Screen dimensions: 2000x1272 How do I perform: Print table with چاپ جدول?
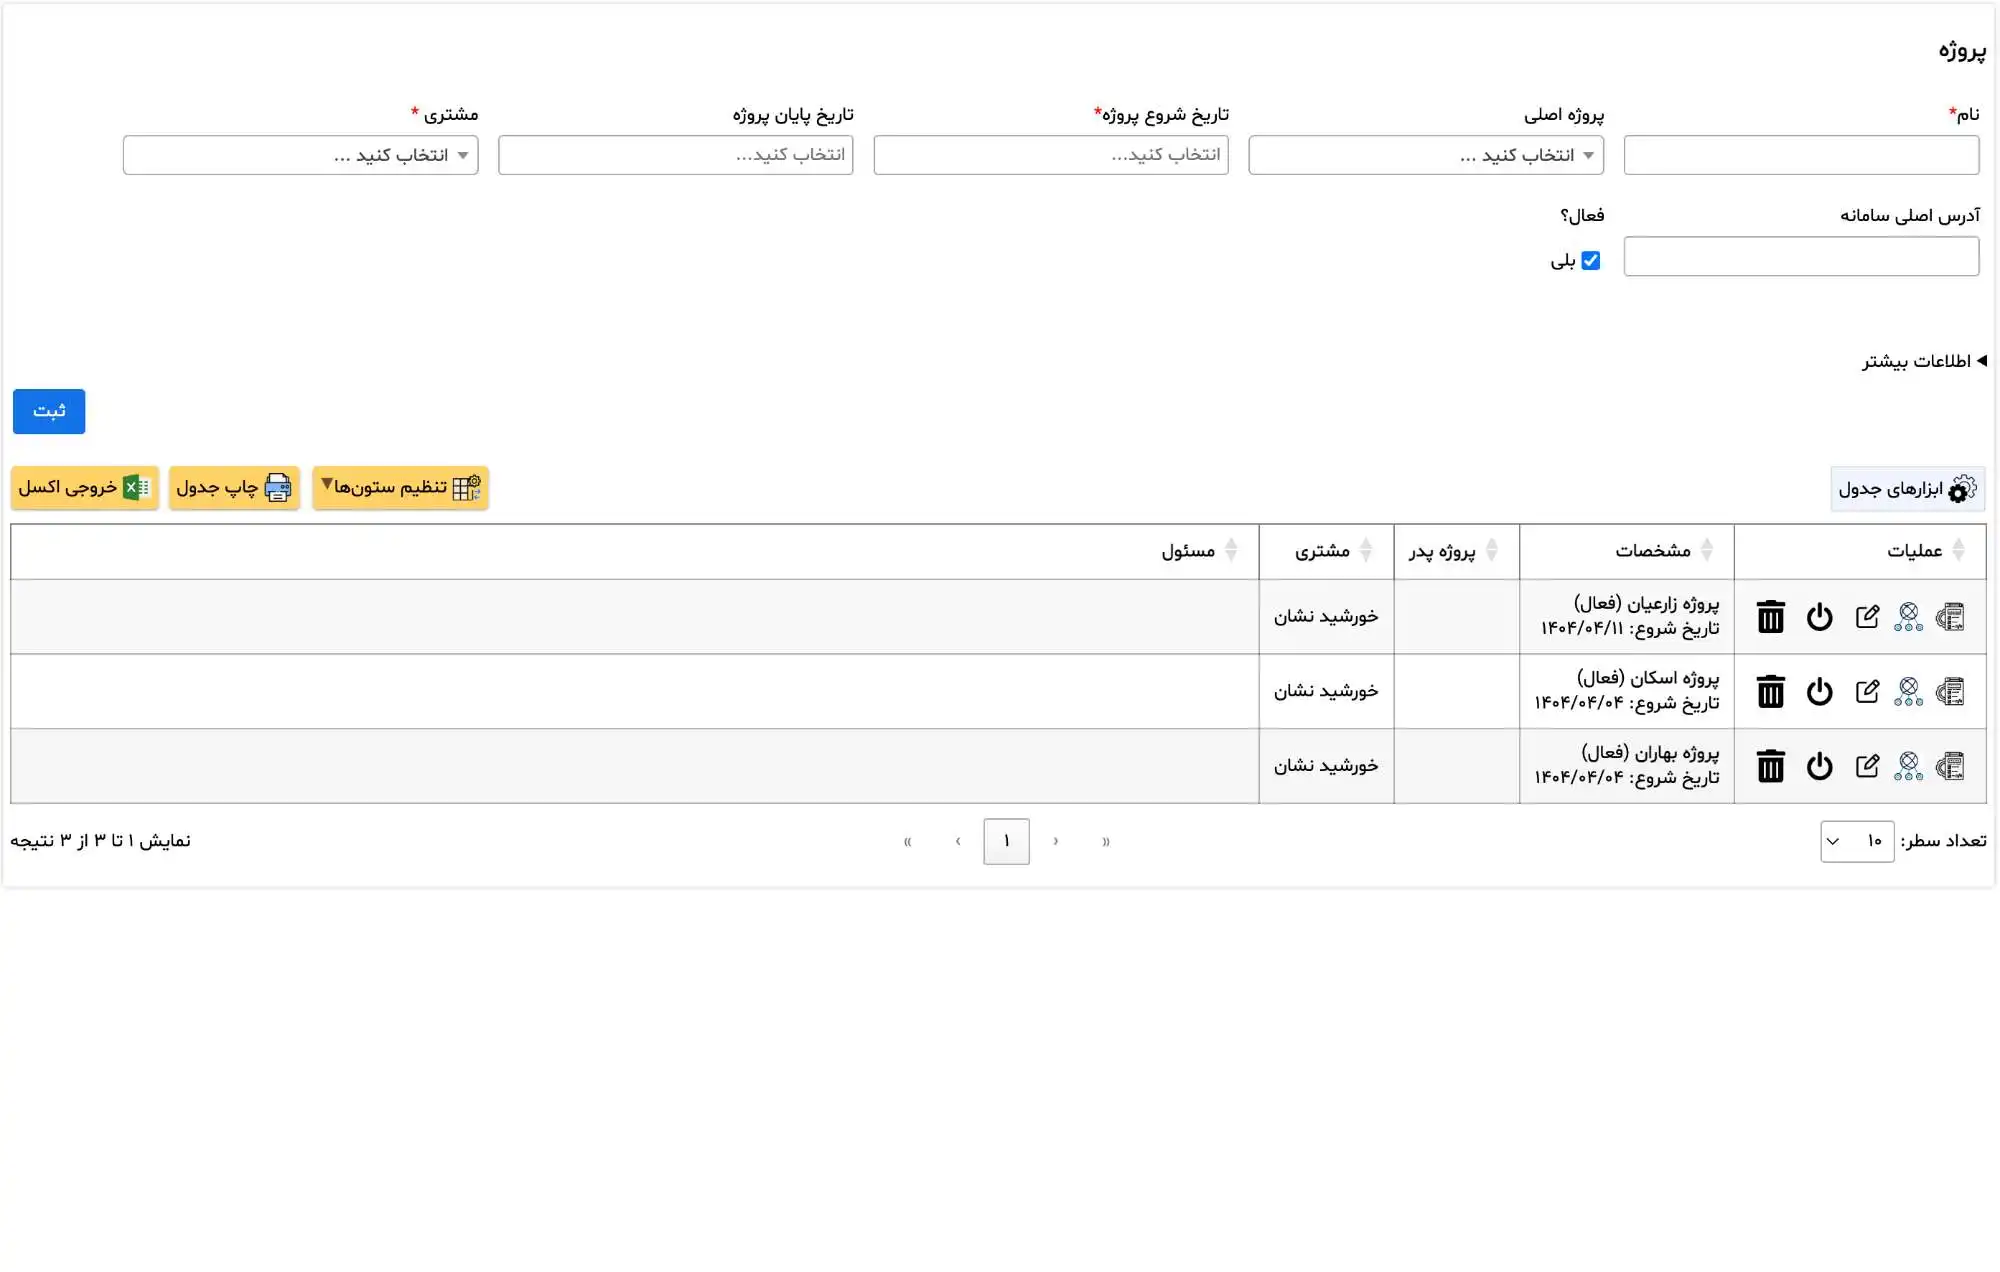point(234,488)
